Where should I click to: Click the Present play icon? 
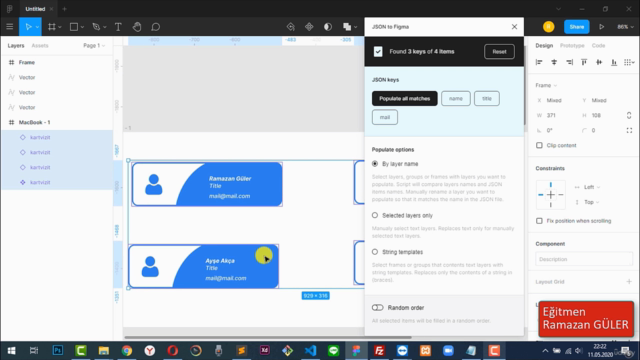601,27
